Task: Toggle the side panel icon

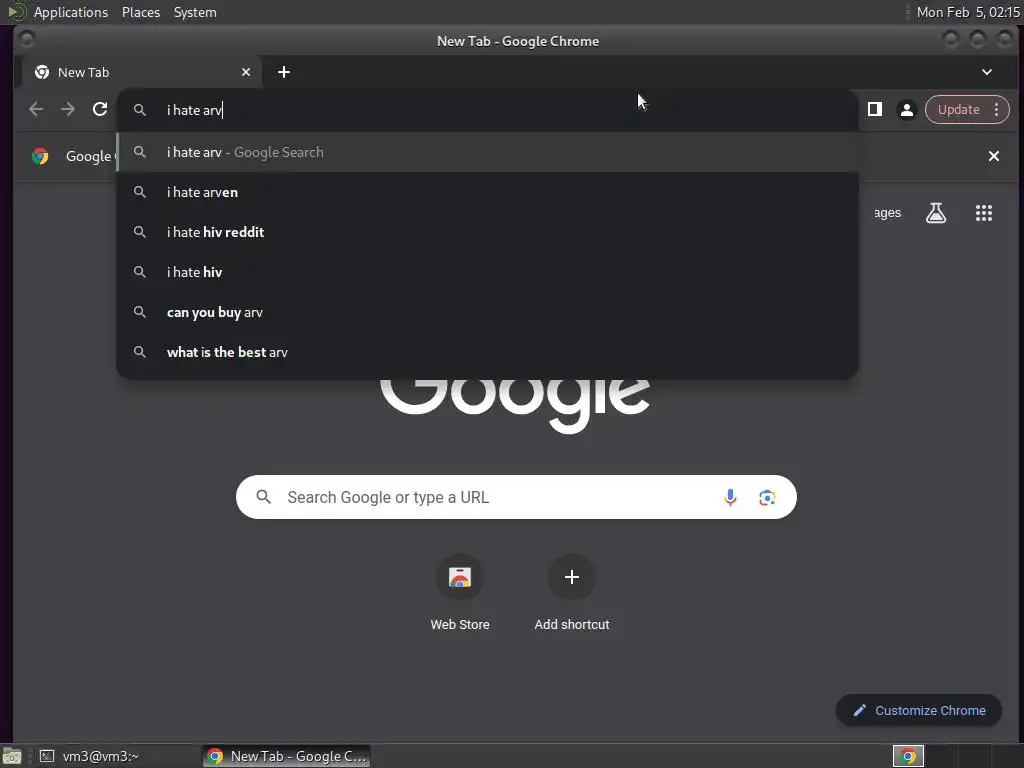Action: pos(874,109)
